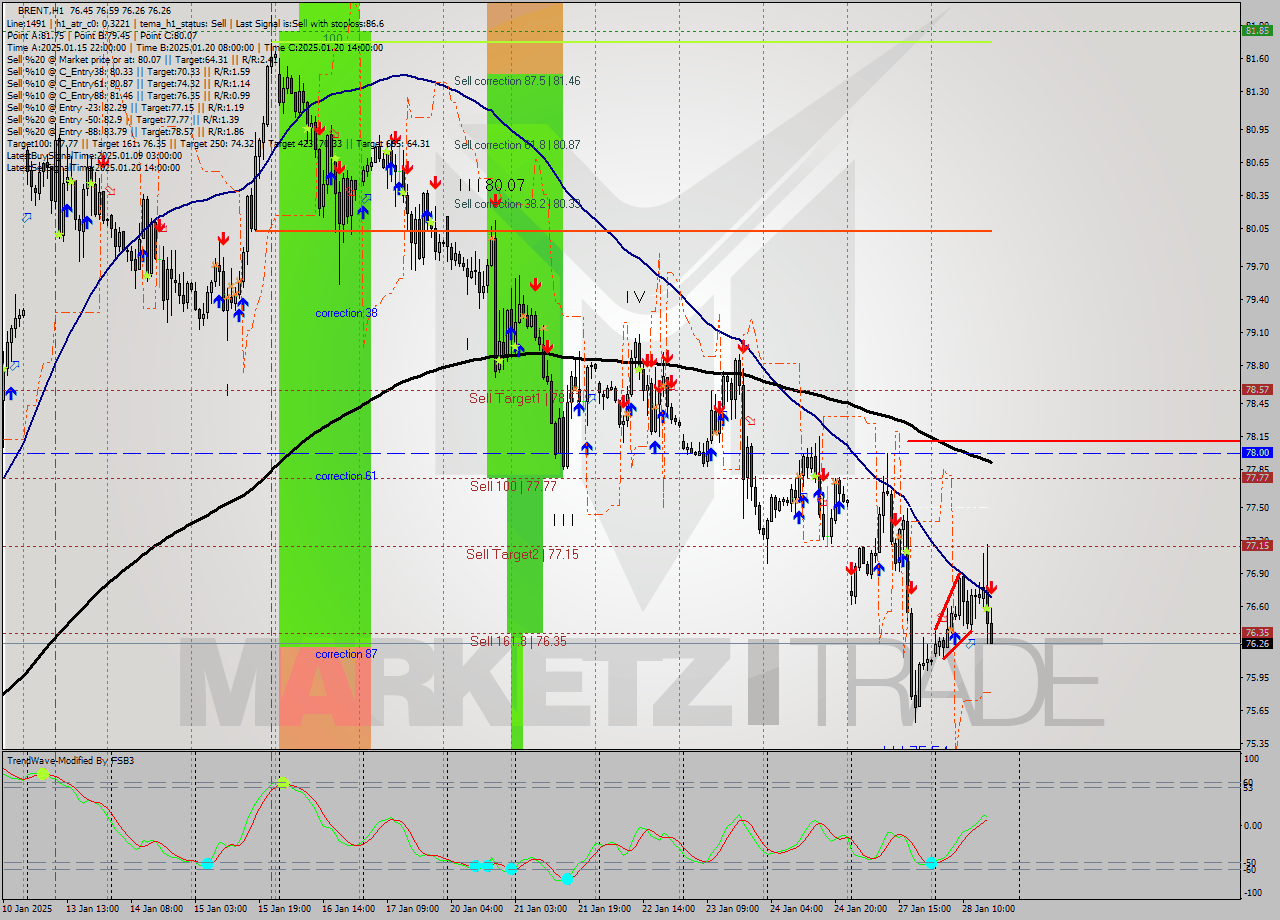Viewport: 1280px width, 920px height.
Task: Click the 78.00 blue price tag
Action: 1257,452
